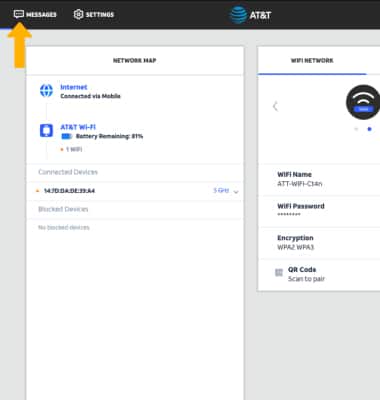
Task: Select the second blue carousel dot
Action: [369, 129]
